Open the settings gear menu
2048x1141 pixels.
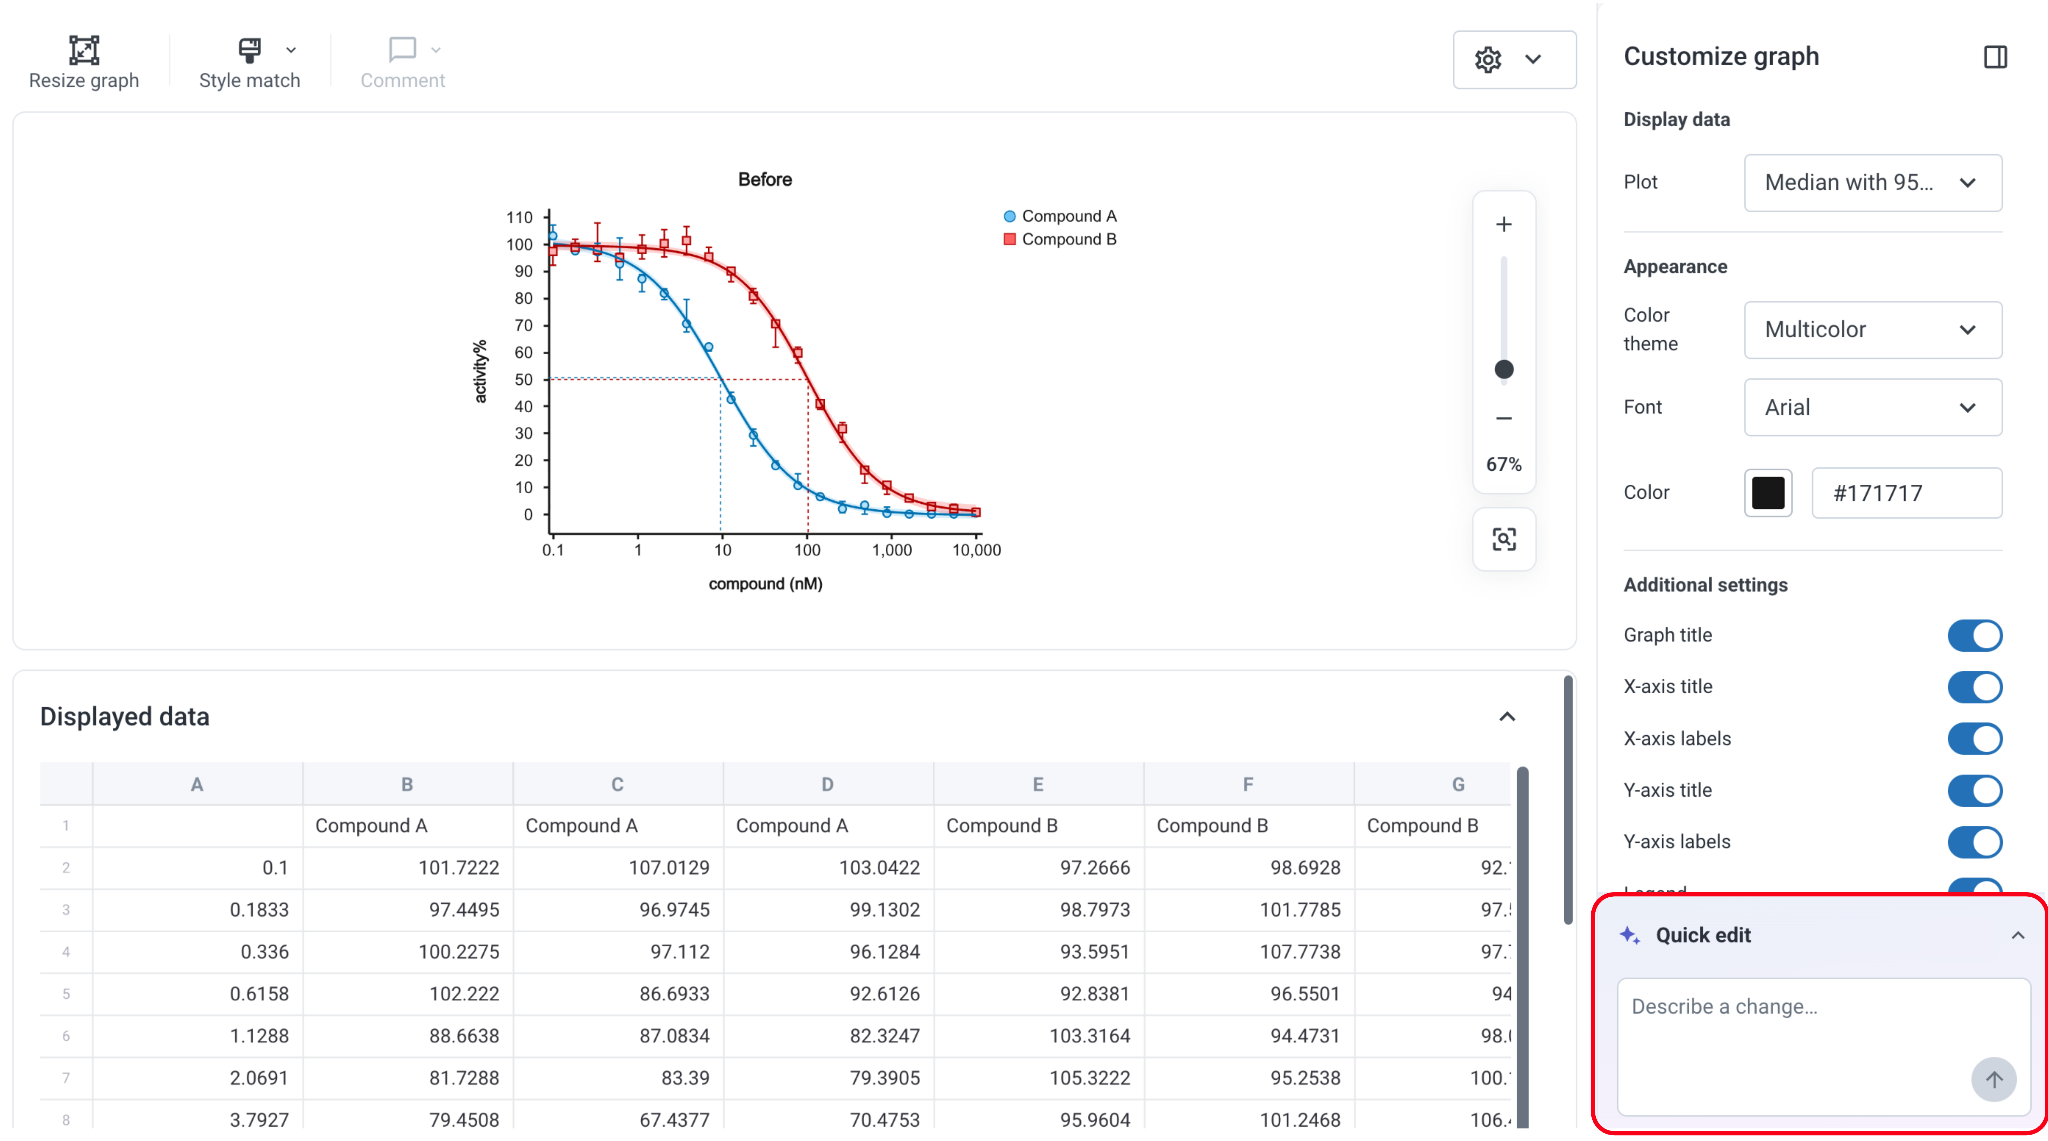pyautogui.click(x=1488, y=60)
